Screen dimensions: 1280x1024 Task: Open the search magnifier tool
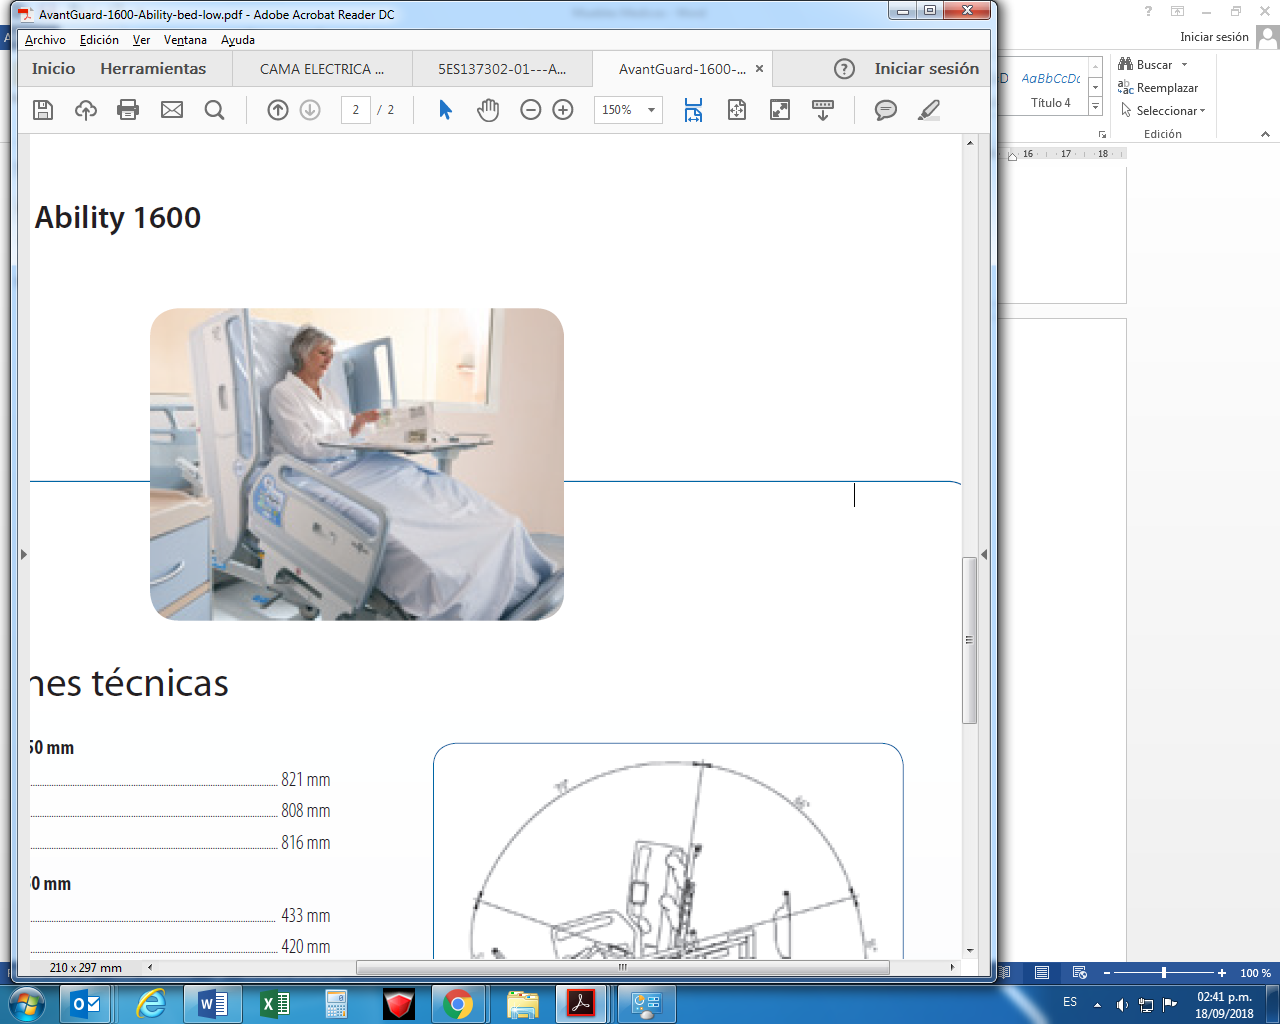click(214, 110)
